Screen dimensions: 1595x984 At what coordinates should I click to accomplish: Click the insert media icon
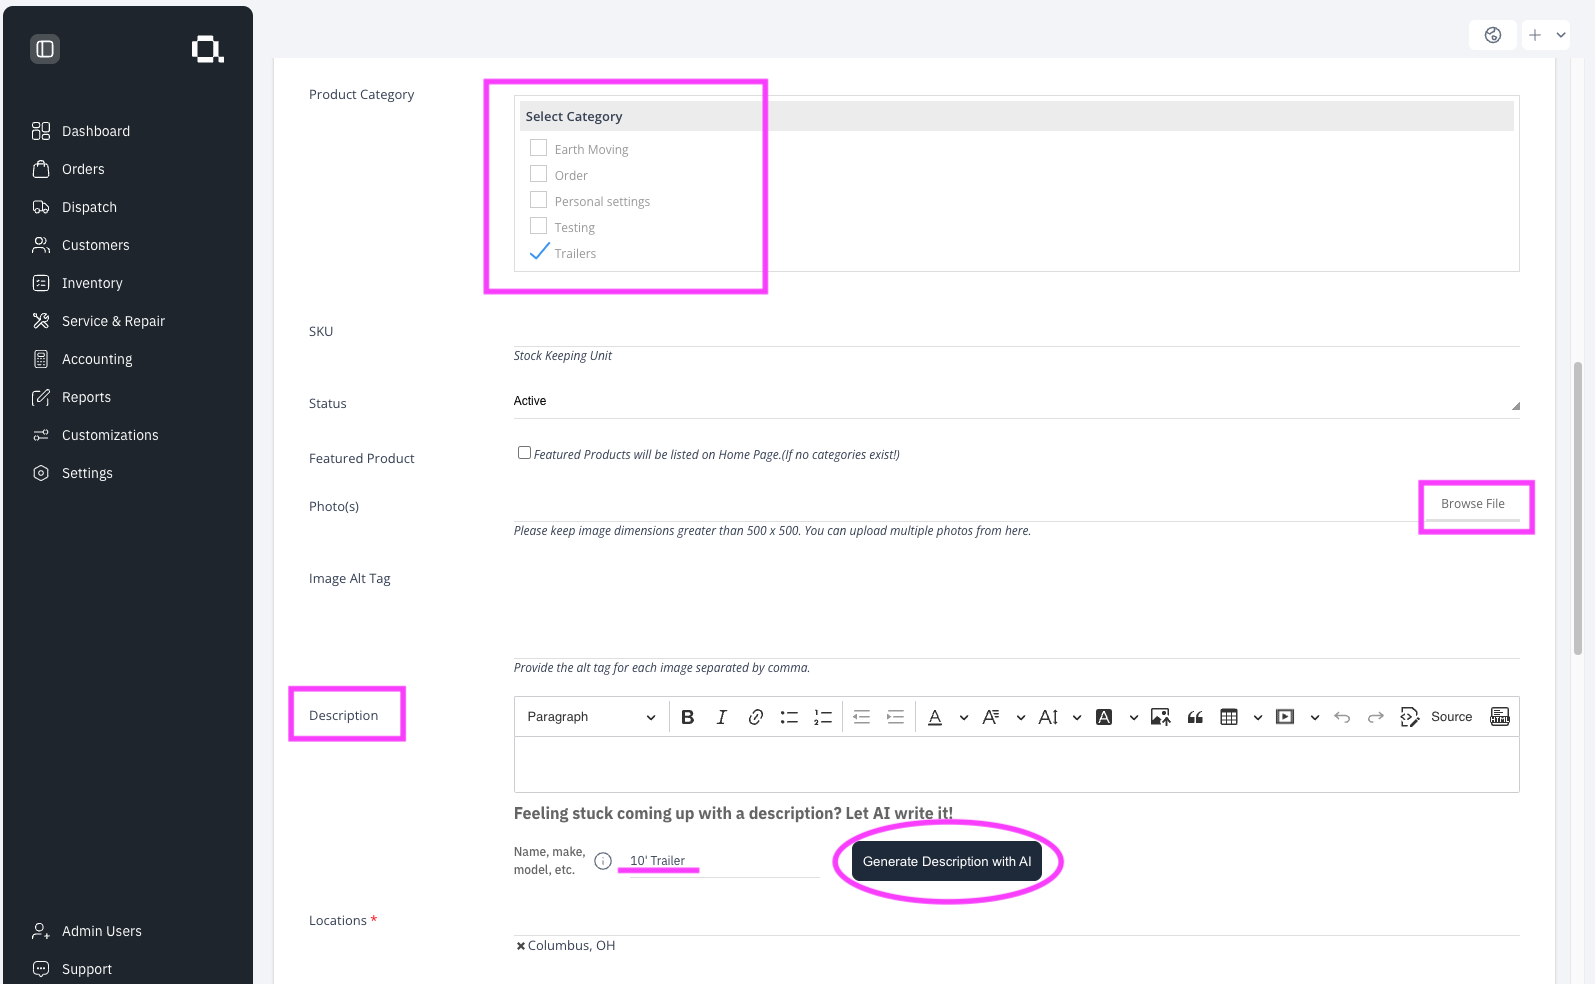tap(1286, 717)
